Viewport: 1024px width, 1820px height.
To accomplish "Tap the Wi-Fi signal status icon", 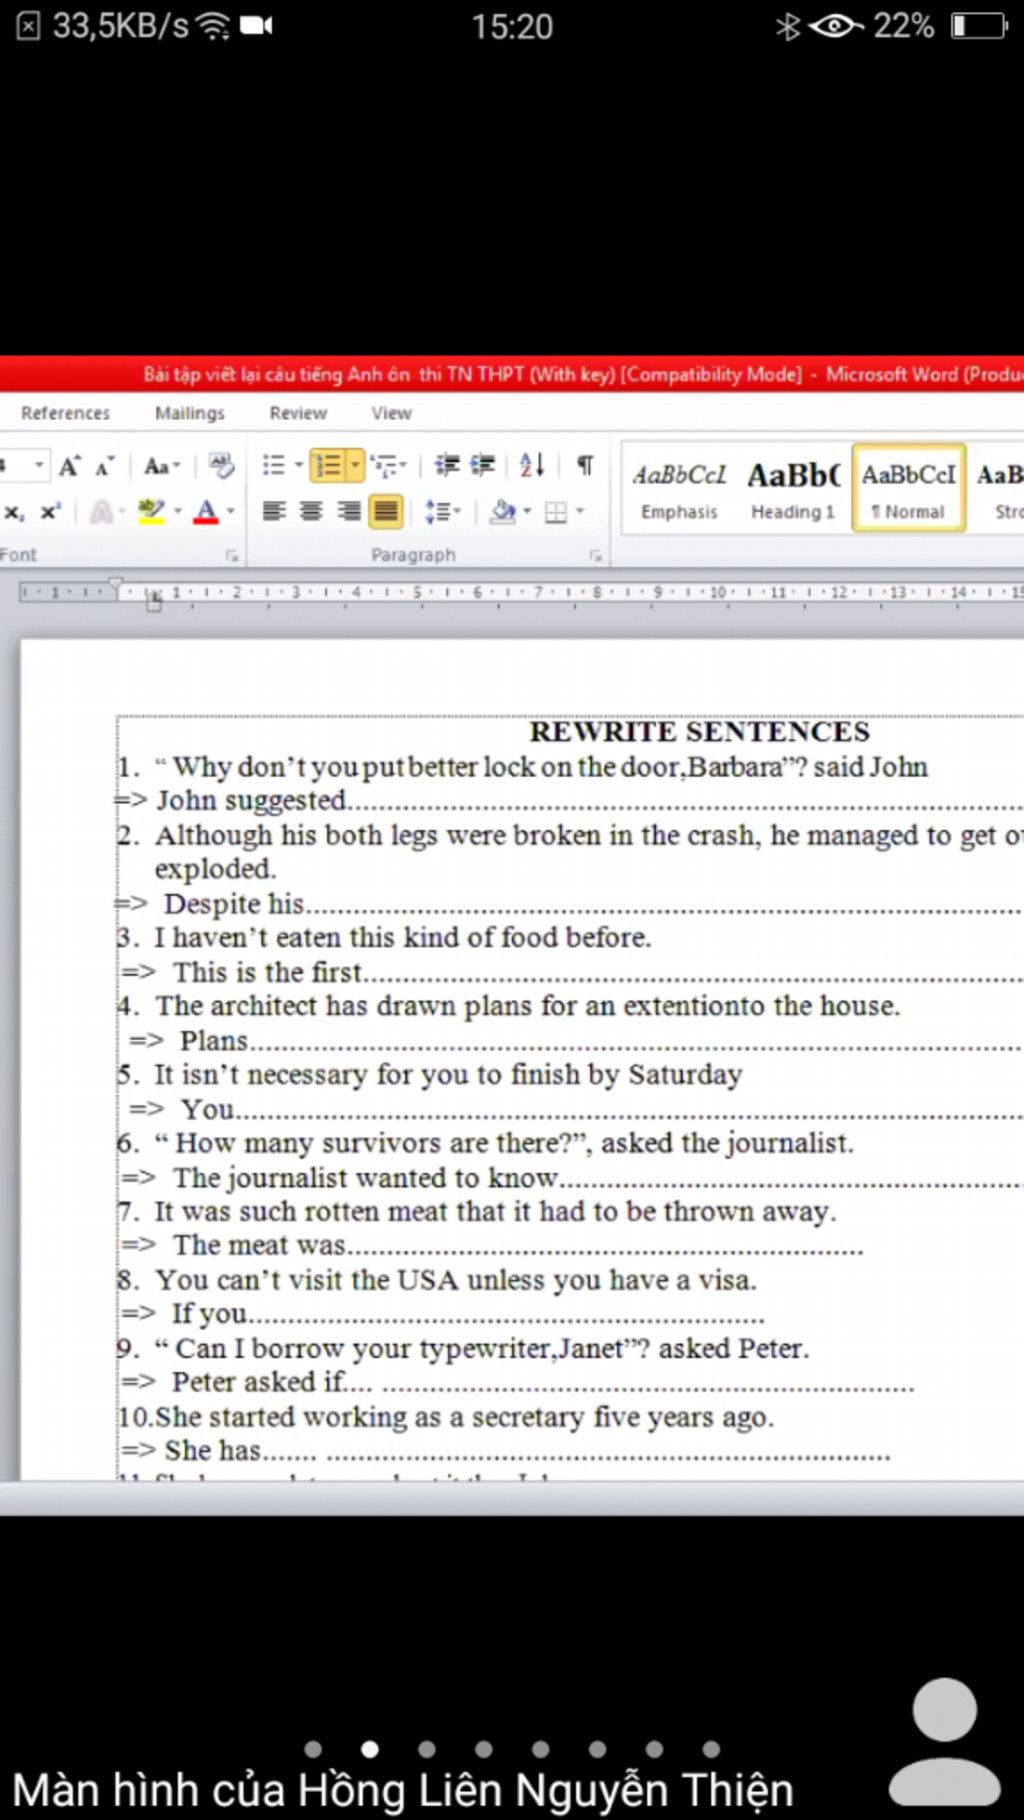I will 213,26.
